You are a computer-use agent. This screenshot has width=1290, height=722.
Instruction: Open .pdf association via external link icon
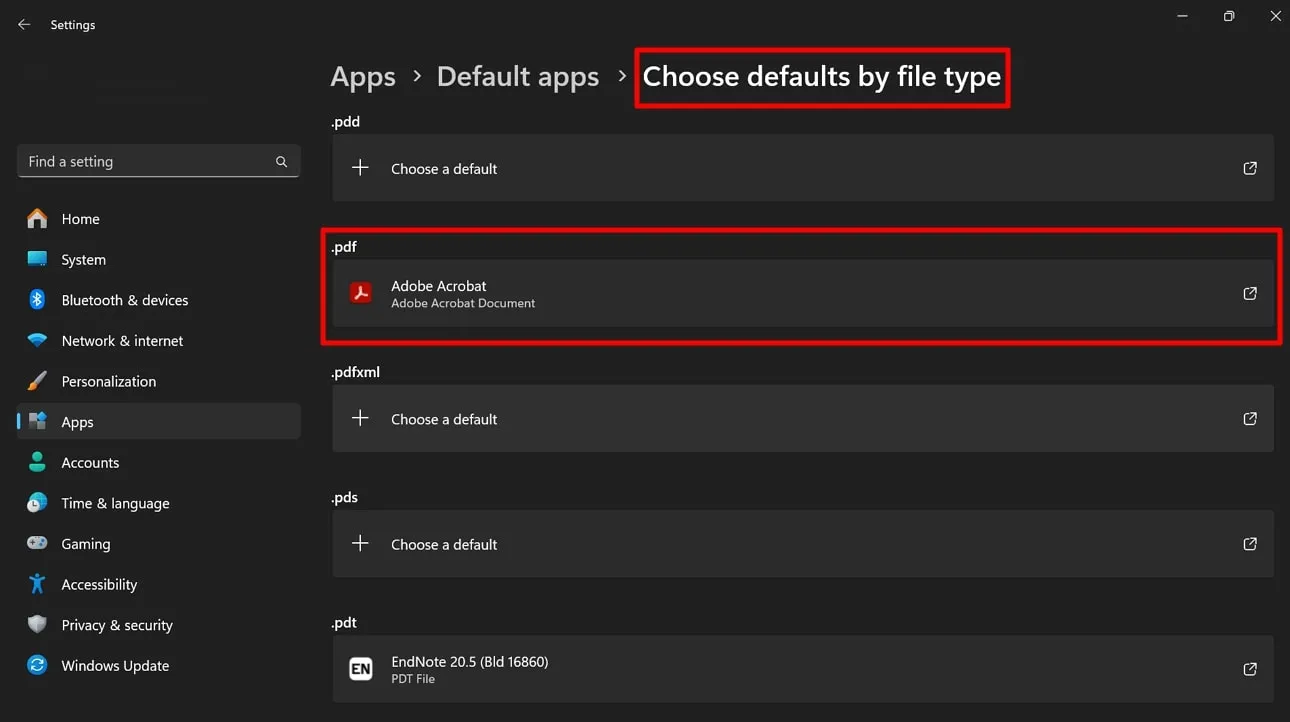(1249, 293)
